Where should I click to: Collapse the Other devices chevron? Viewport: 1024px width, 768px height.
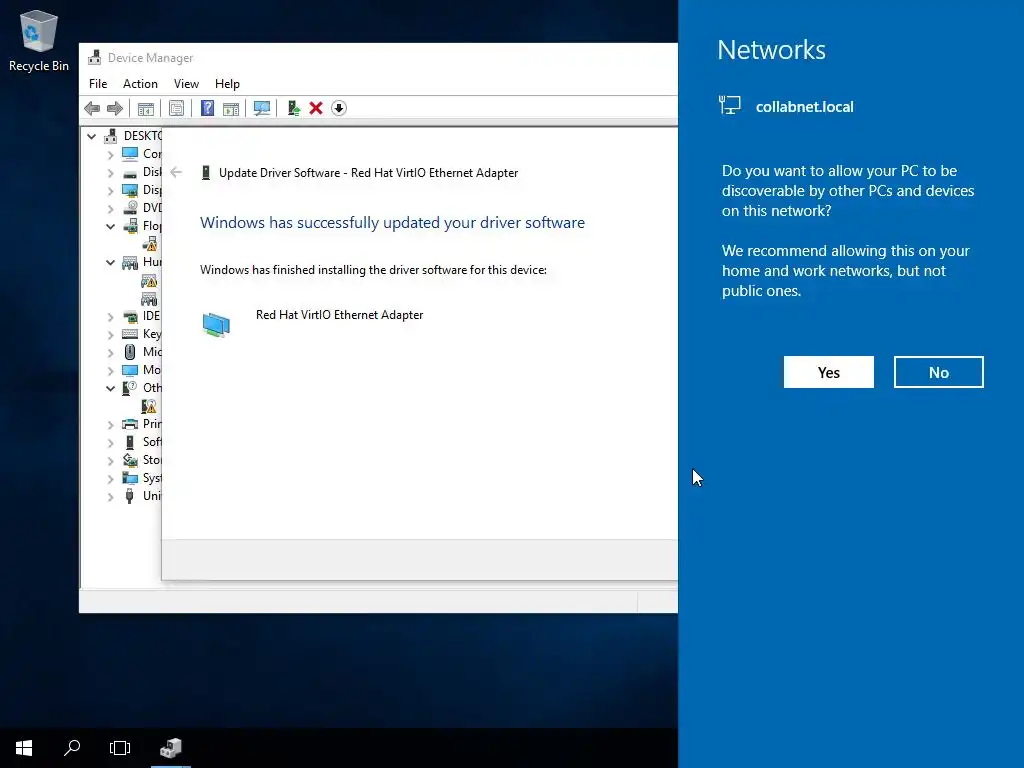point(110,389)
